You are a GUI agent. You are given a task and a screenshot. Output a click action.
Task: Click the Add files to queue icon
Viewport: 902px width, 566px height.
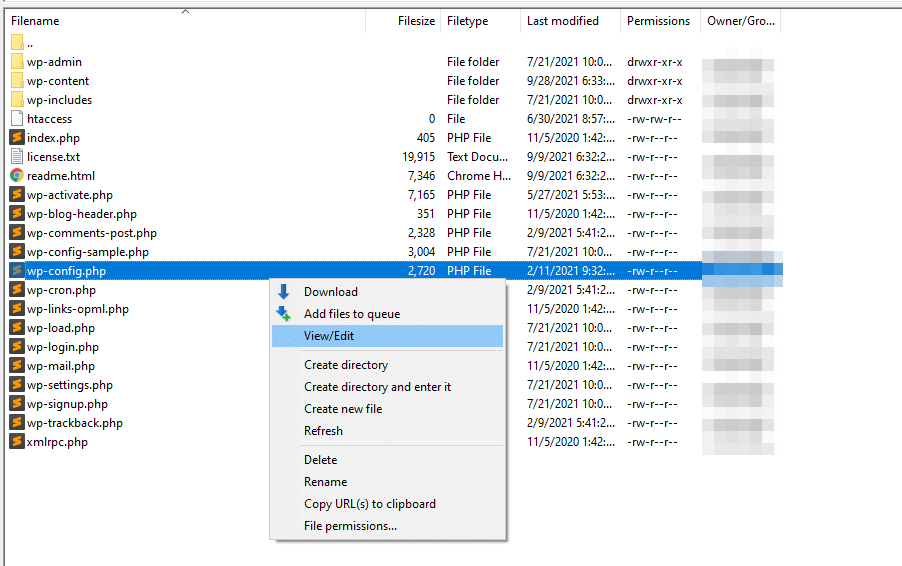click(284, 314)
